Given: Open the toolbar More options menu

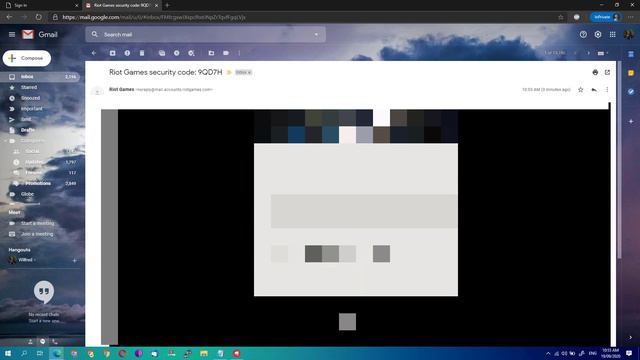Looking at the screenshot, I should pos(239,53).
